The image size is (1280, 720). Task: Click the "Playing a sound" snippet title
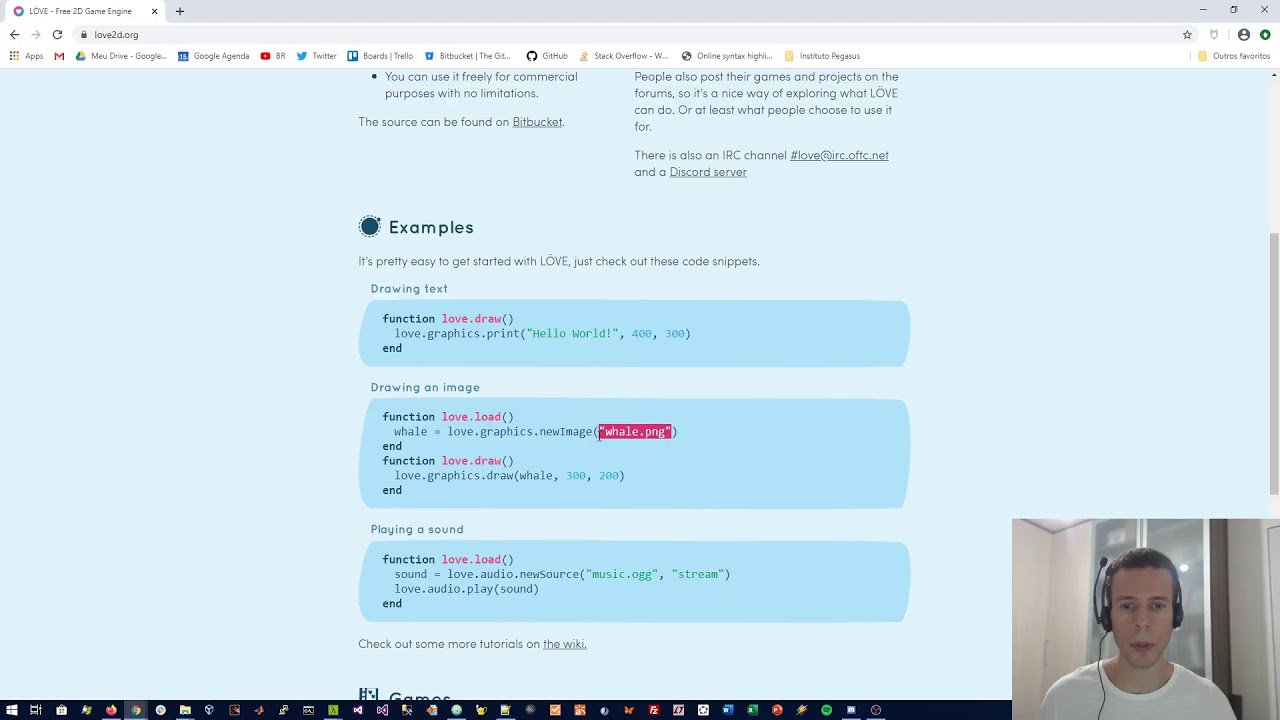(417, 529)
